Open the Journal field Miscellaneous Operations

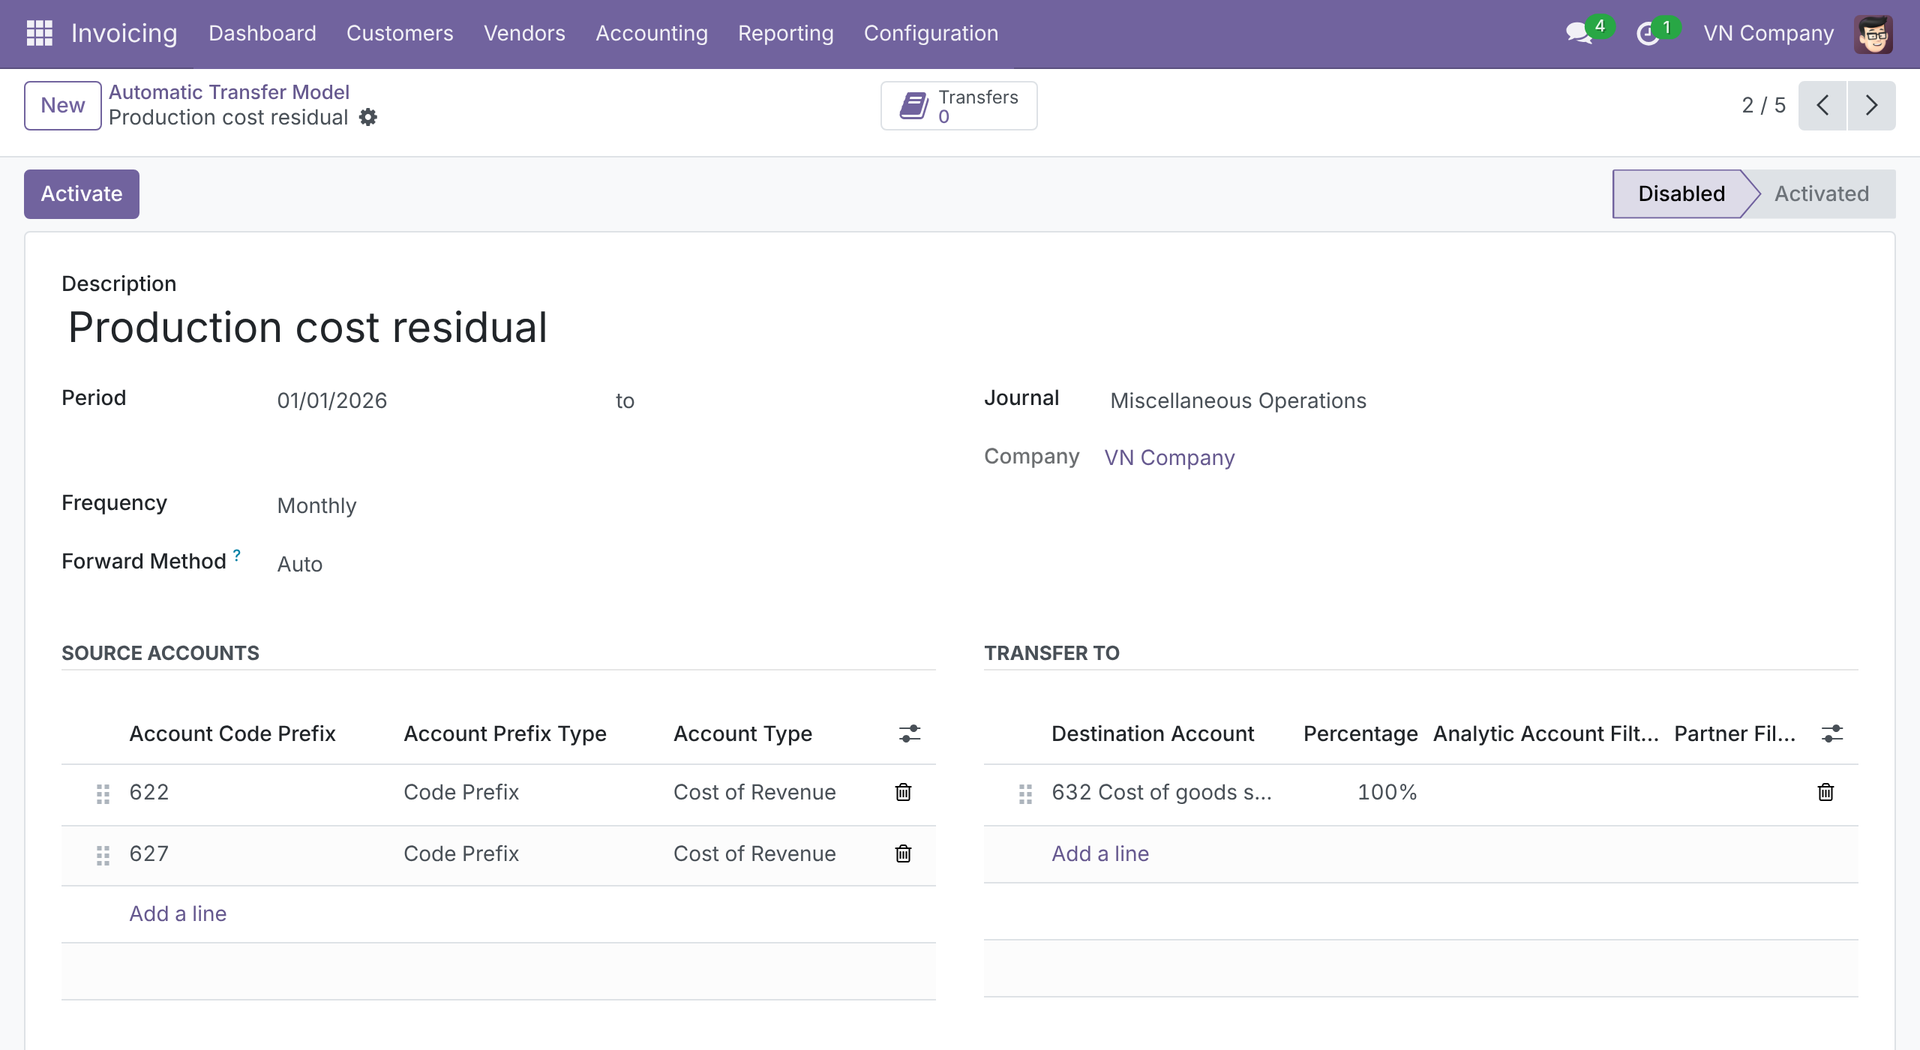coord(1237,401)
